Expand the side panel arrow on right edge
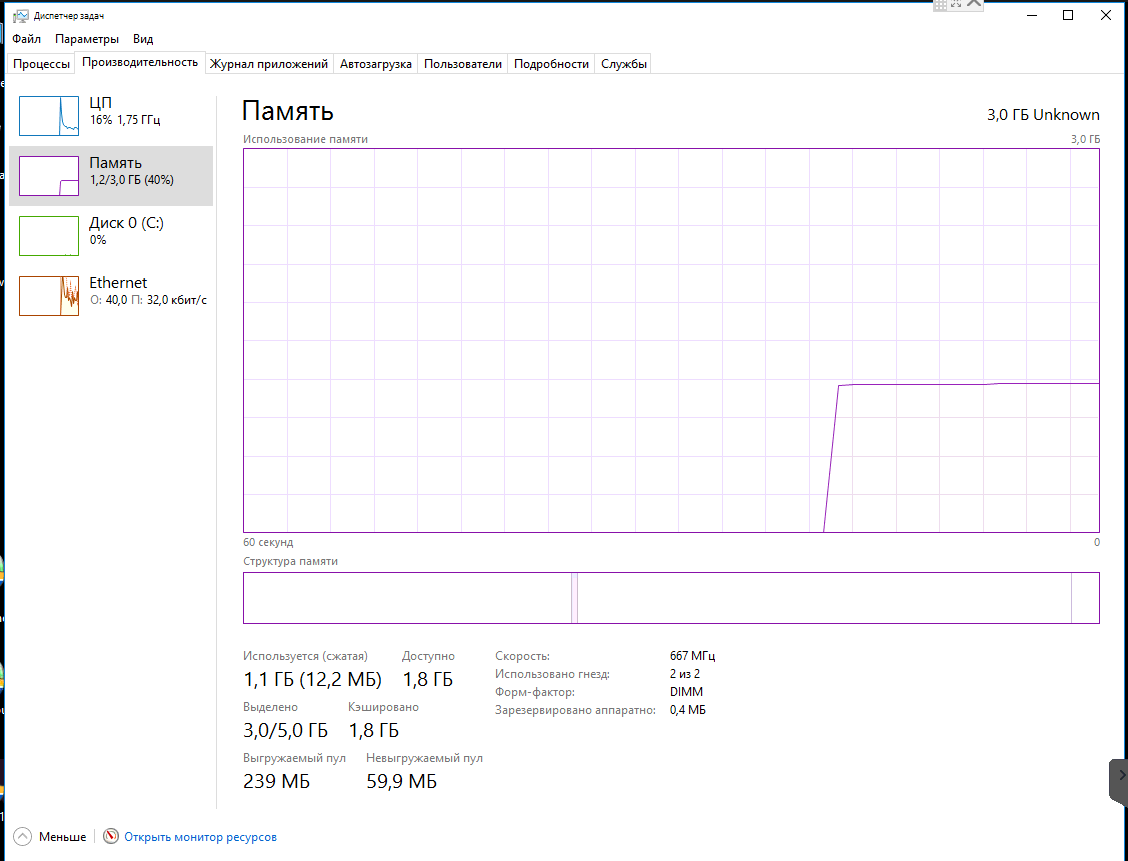Viewport: 1128px width, 861px height. pyautogui.click(x=1120, y=776)
